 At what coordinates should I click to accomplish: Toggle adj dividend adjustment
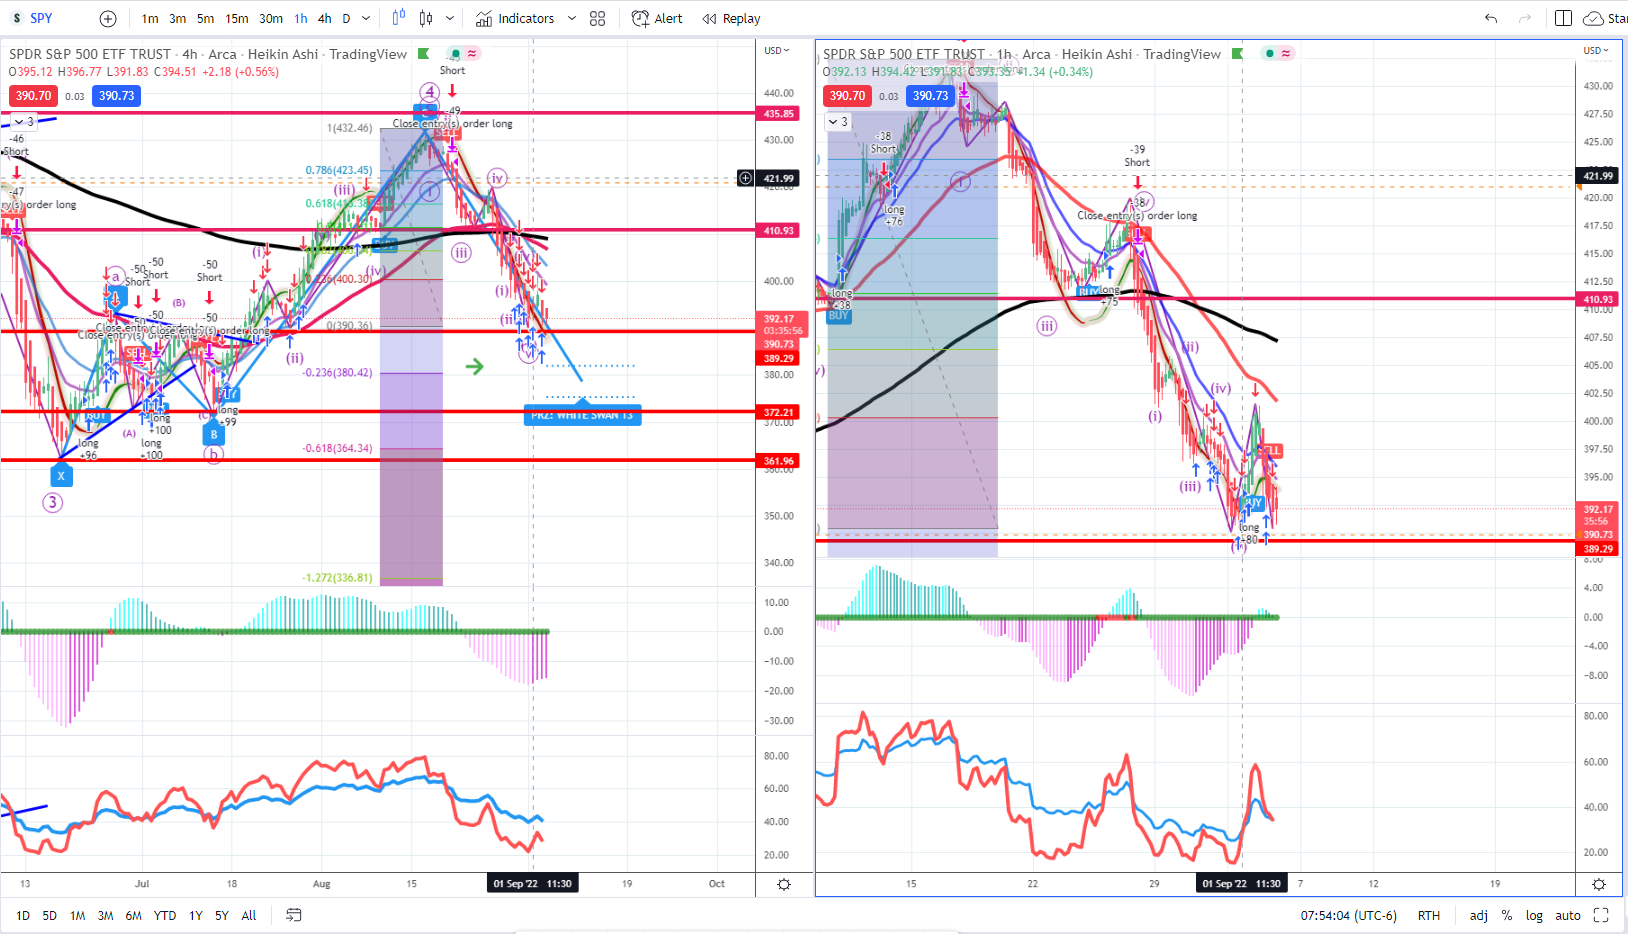[x=1479, y=915]
